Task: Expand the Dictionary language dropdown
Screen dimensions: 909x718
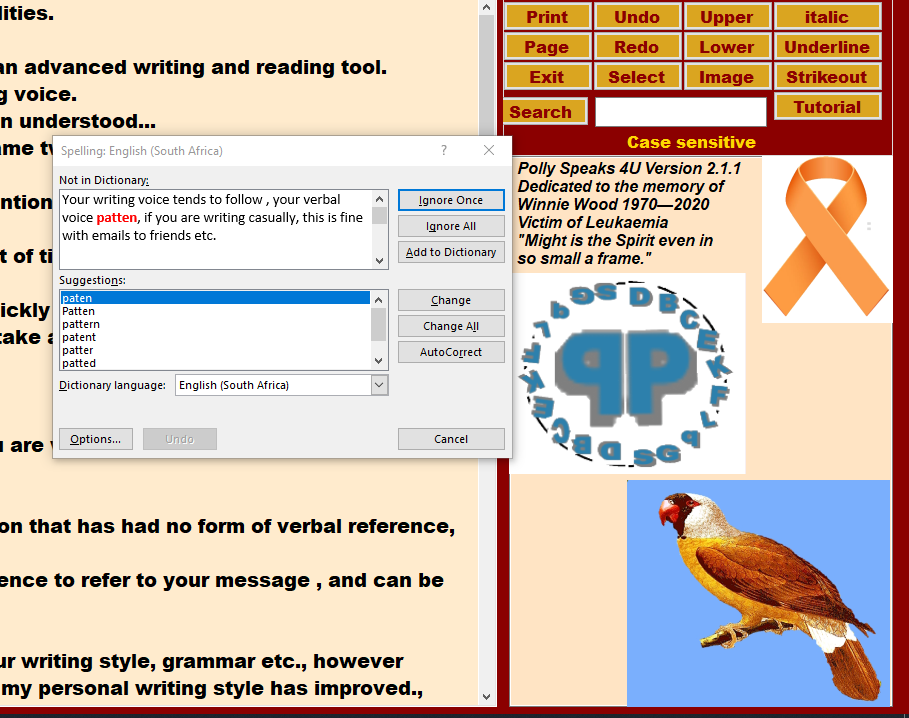Action: 379,385
